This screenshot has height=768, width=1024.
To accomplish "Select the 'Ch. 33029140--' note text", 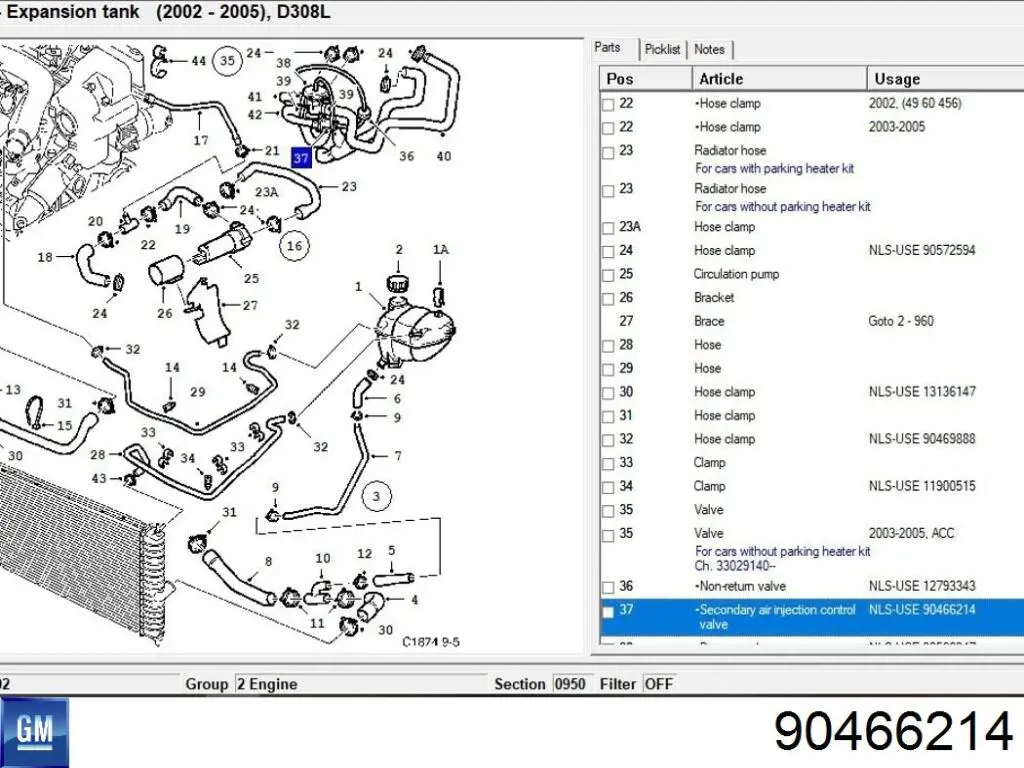I will click(x=735, y=566).
